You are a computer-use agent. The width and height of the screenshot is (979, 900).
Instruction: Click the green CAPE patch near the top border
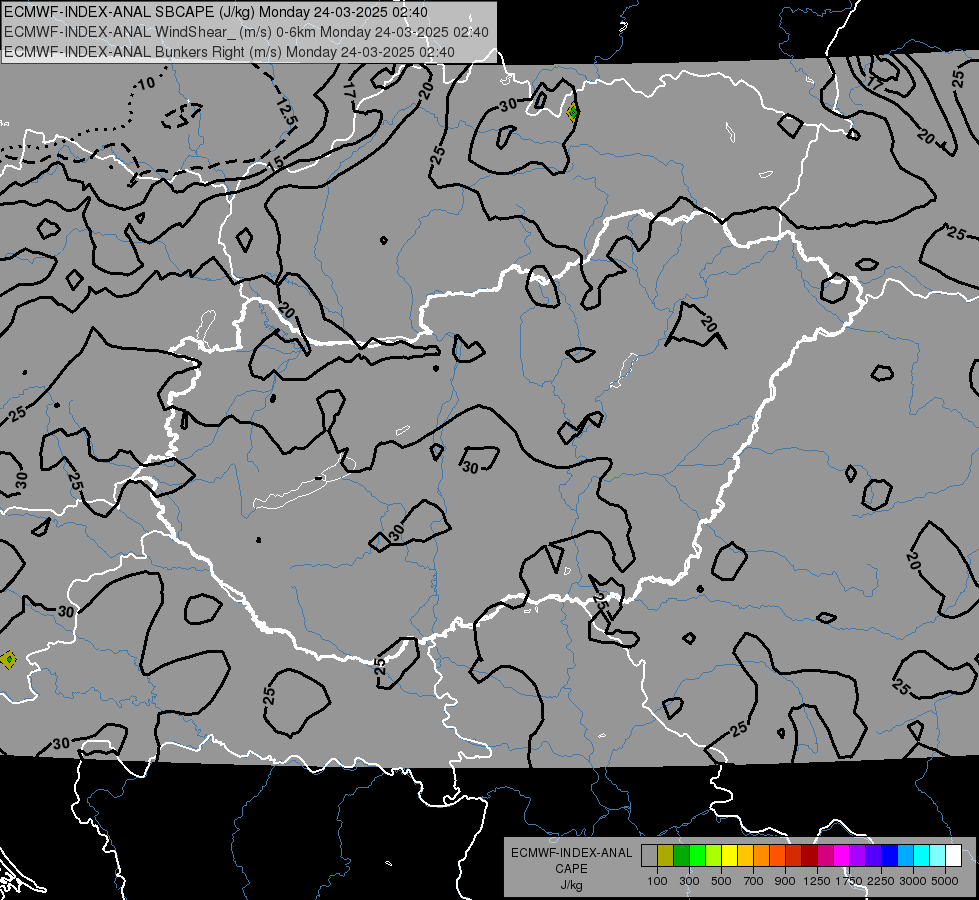573,112
